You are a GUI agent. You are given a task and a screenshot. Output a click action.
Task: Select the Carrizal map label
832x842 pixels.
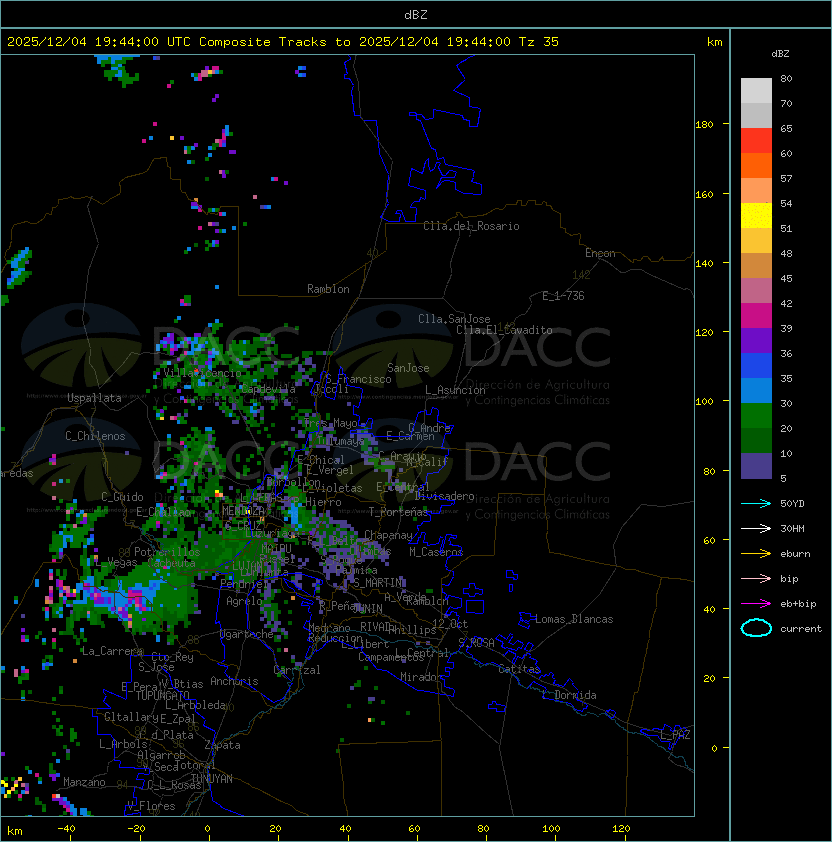pos(297,670)
